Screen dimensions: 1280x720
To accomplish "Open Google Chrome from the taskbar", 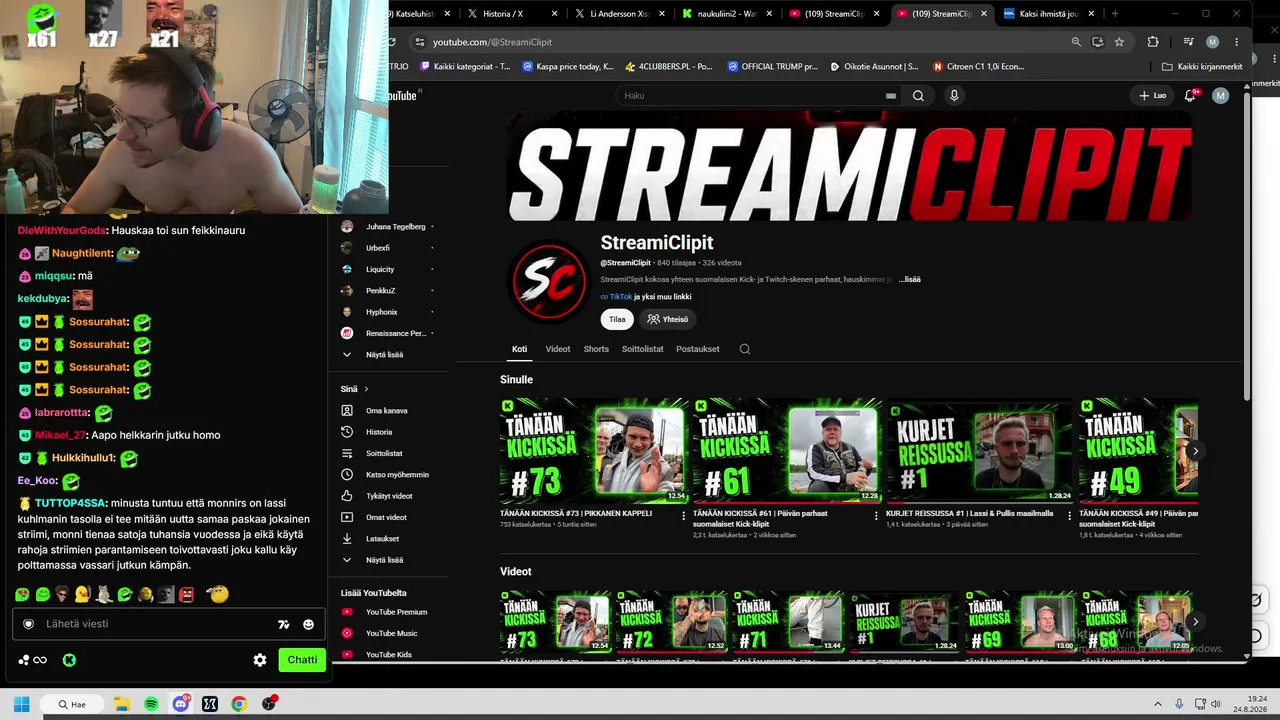I will (x=239, y=704).
